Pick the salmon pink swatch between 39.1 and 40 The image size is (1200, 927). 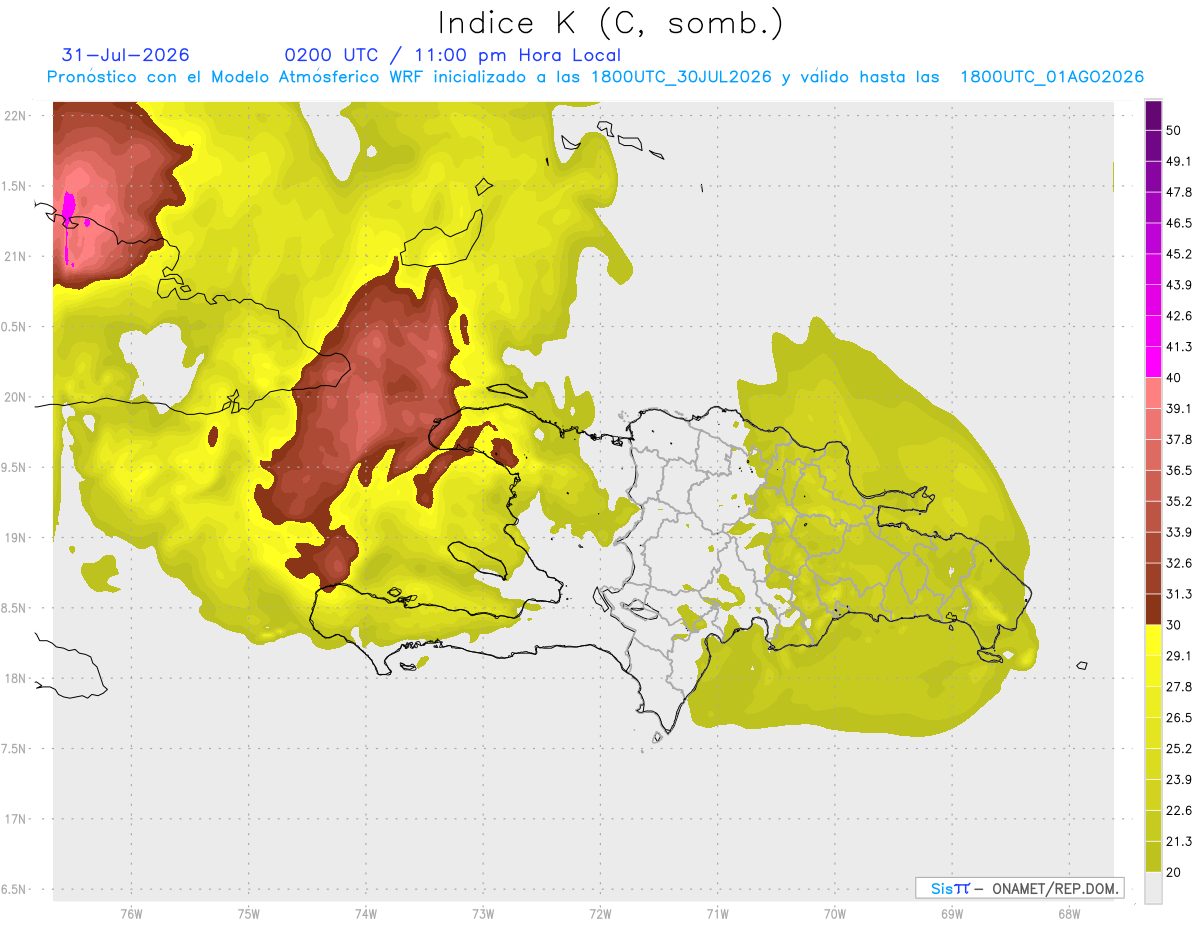[x=1153, y=392]
